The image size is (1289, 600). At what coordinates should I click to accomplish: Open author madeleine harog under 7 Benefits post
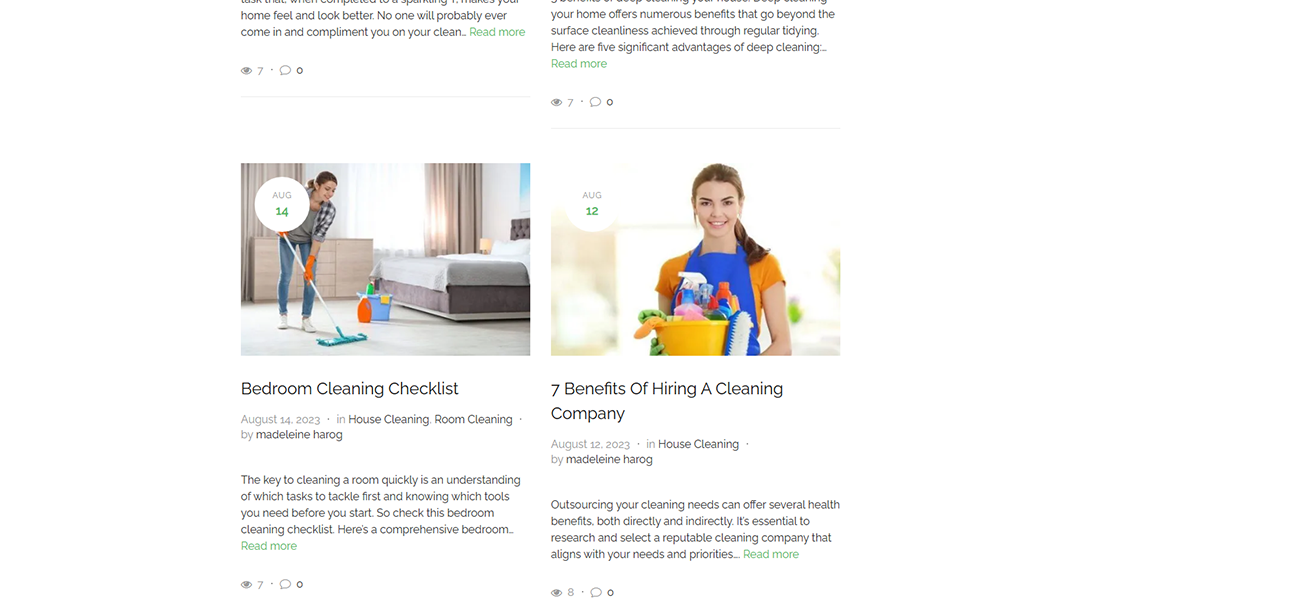click(609, 460)
